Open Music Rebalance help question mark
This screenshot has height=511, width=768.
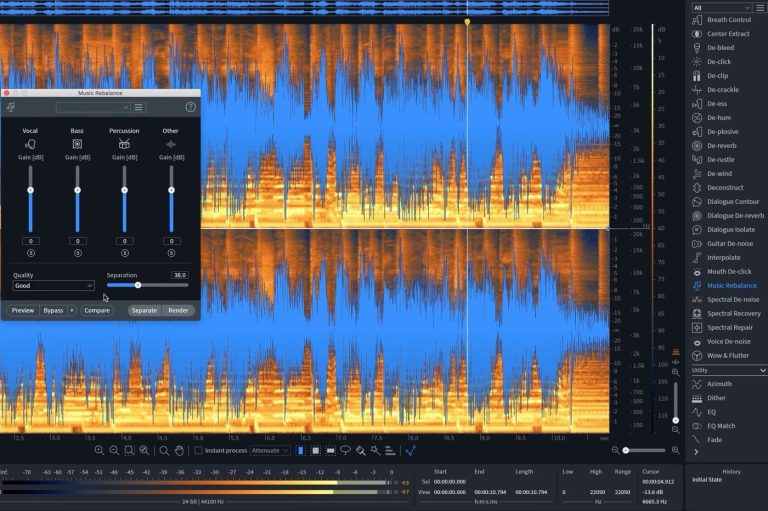pyautogui.click(x=191, y=107)
